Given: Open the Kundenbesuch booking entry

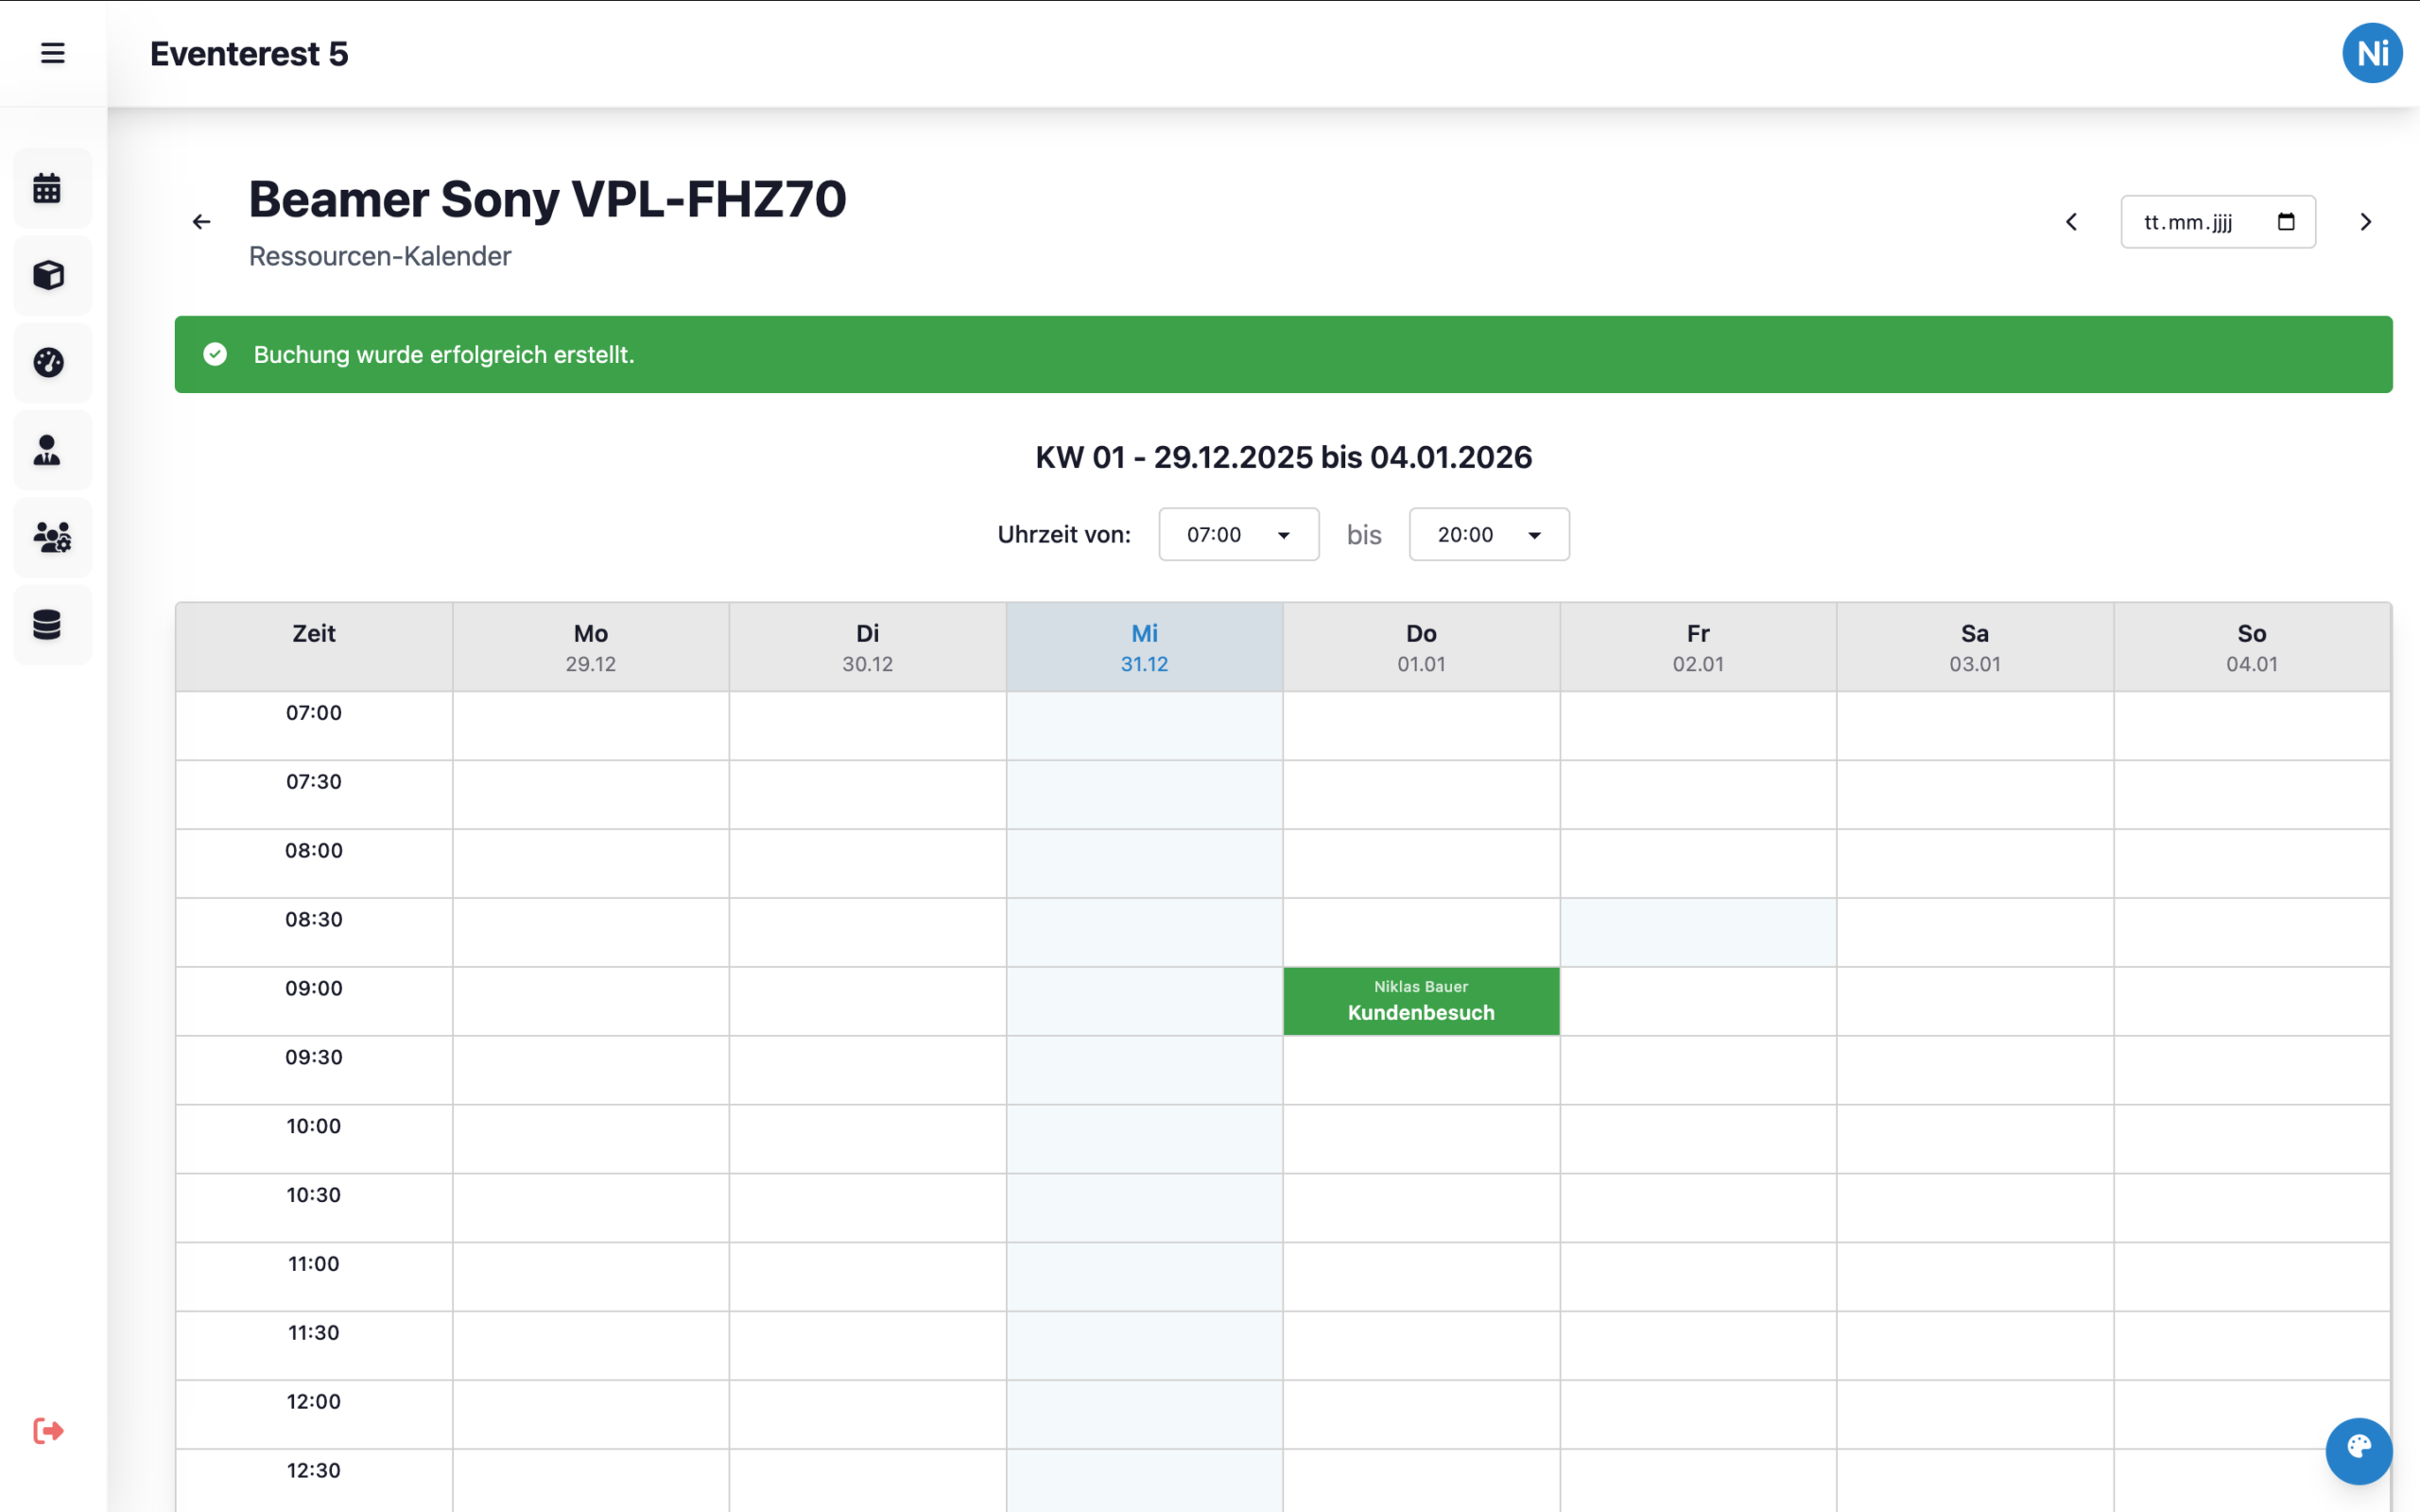Looking at the screenshot, I should [1420, 1001].
